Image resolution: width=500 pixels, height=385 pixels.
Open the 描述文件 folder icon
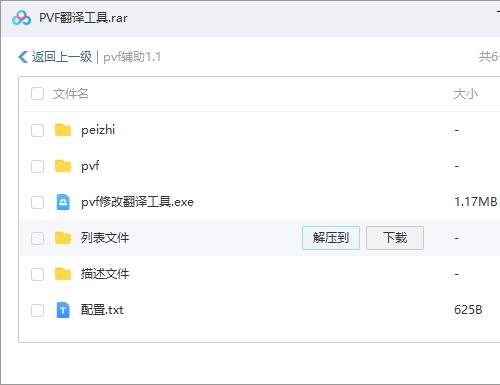click(x=63, y=274)
